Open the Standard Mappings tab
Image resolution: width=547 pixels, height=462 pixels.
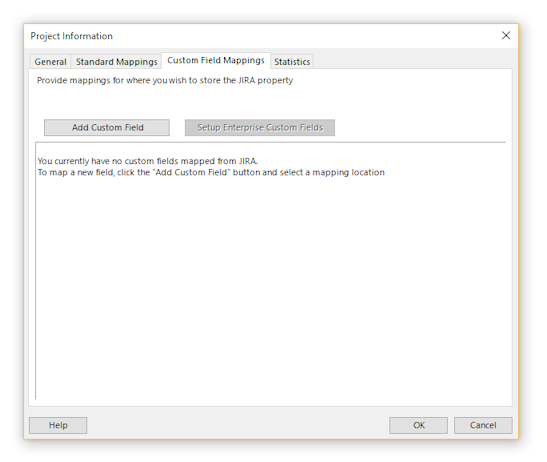tap(117, 62)
